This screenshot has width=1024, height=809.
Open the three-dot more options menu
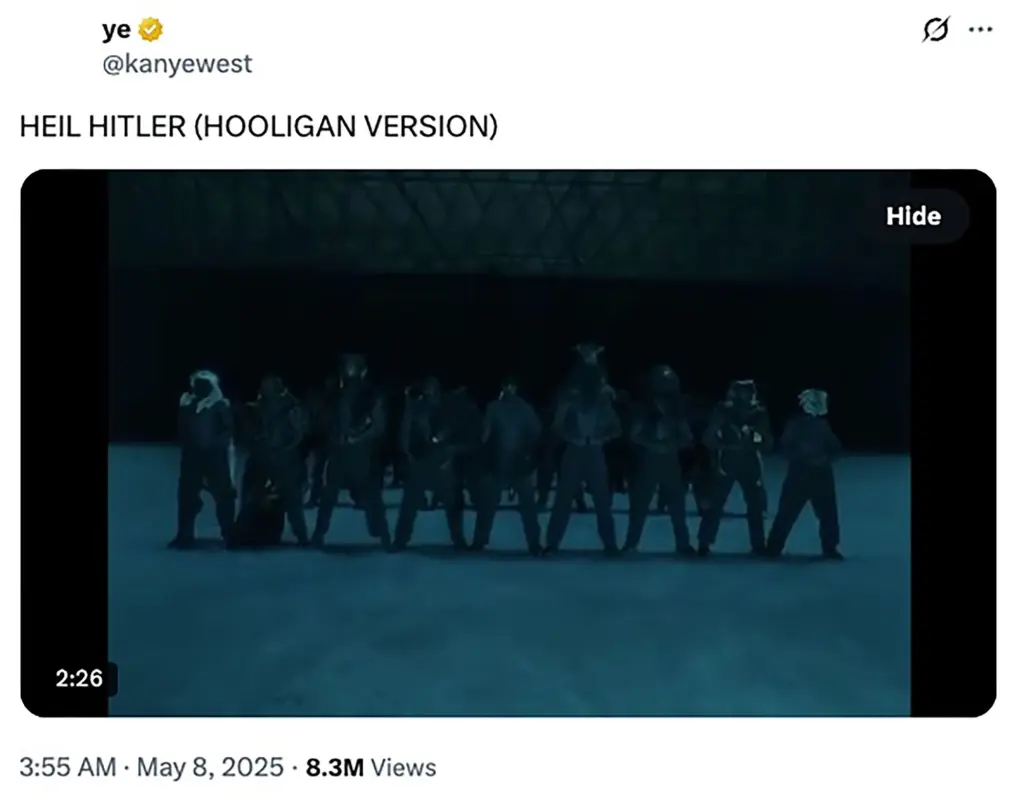pos(980,31)
